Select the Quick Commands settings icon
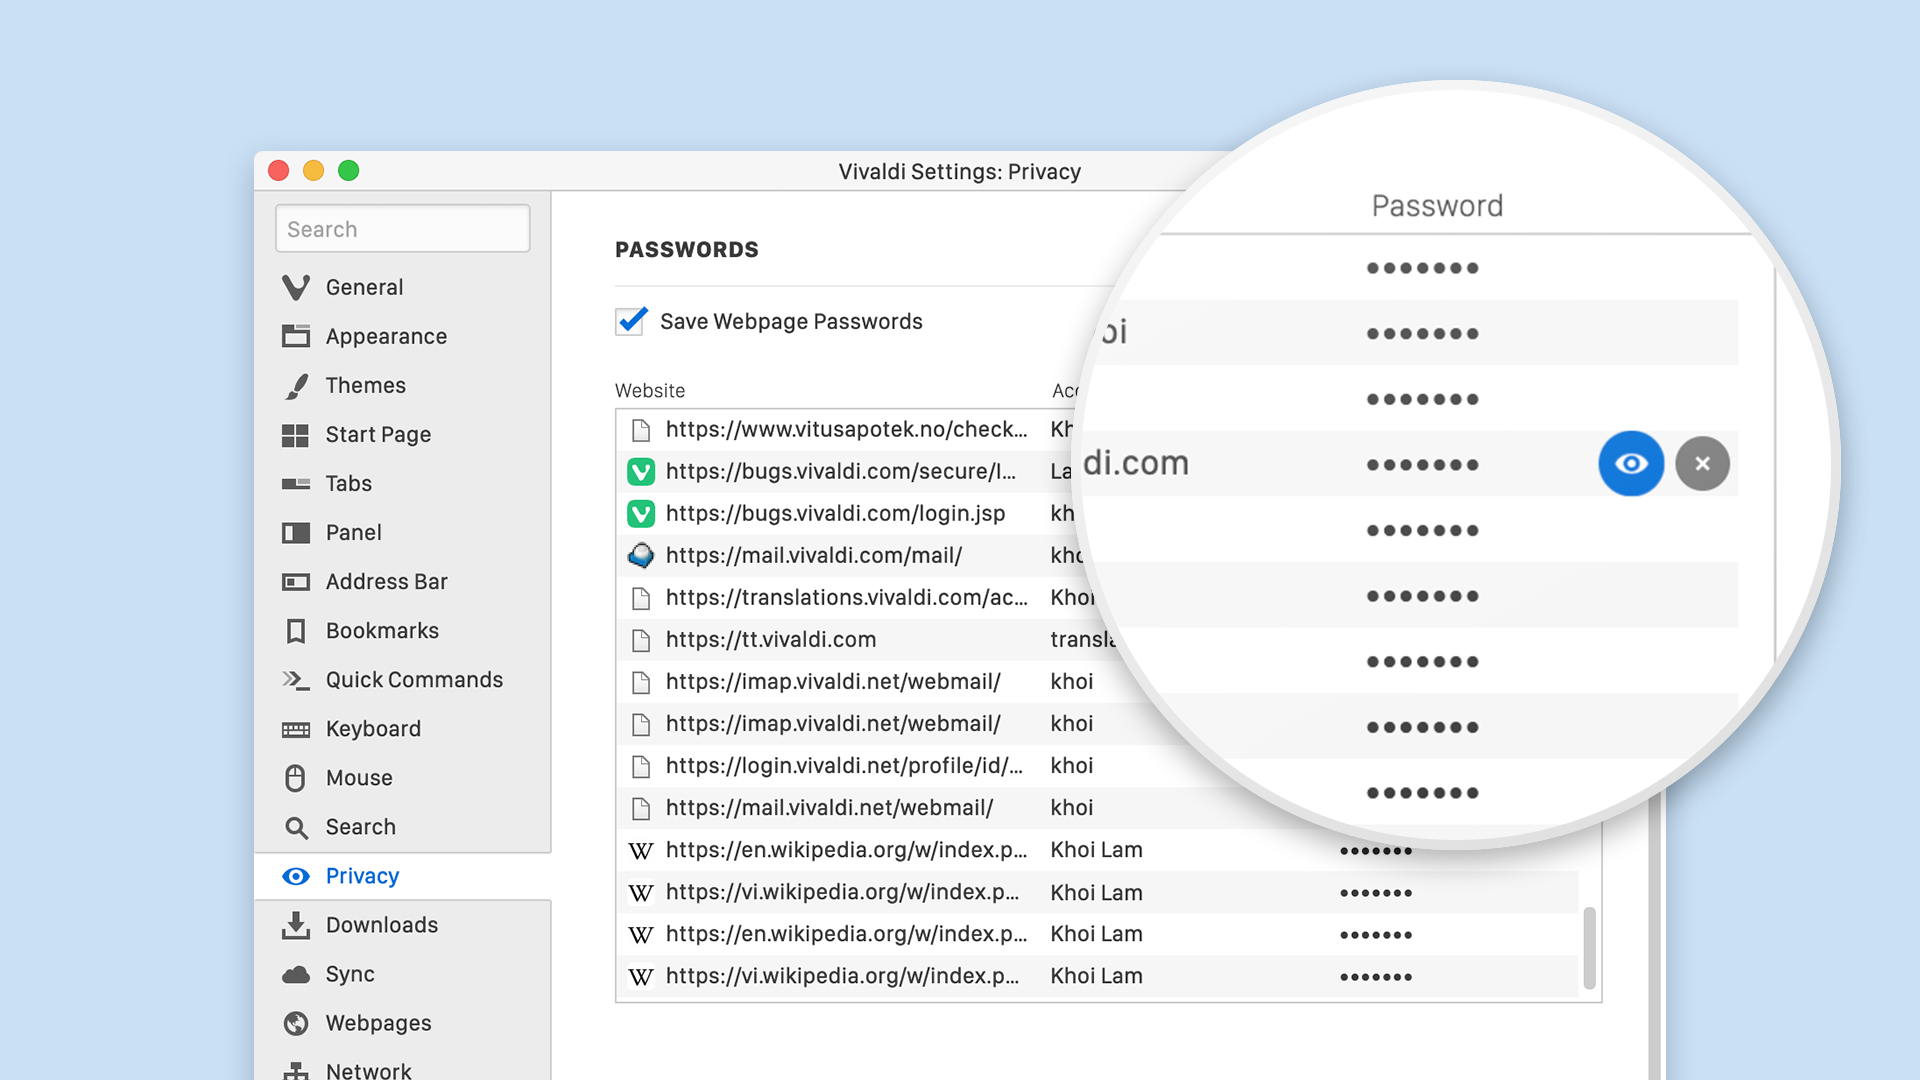This screenshot has height=1080, width=1920. pos(297,679)
